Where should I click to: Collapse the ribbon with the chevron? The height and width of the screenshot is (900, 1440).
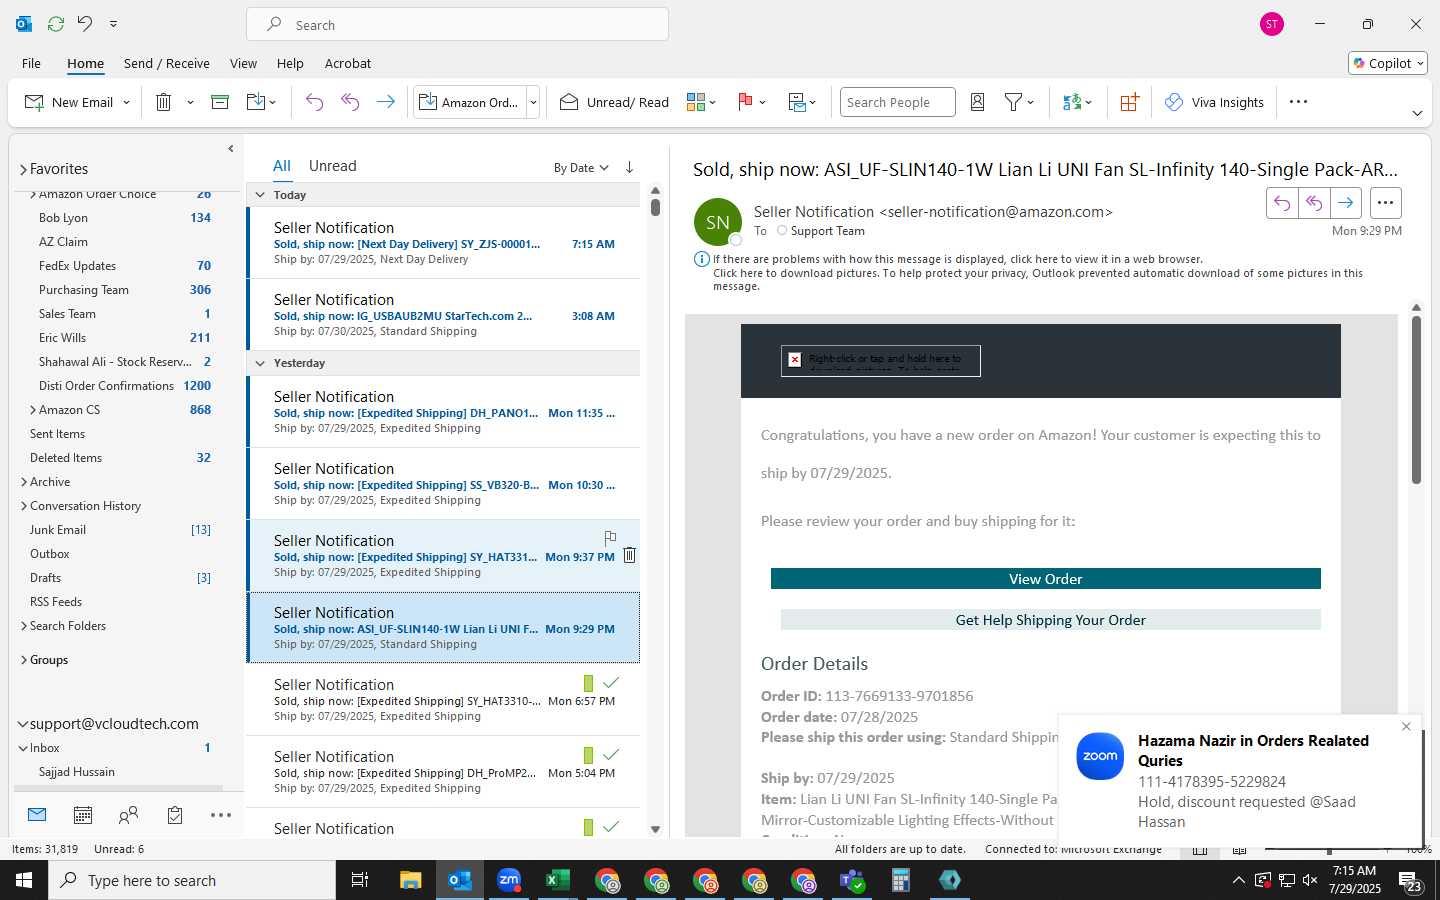click(x=1417, y=113)
